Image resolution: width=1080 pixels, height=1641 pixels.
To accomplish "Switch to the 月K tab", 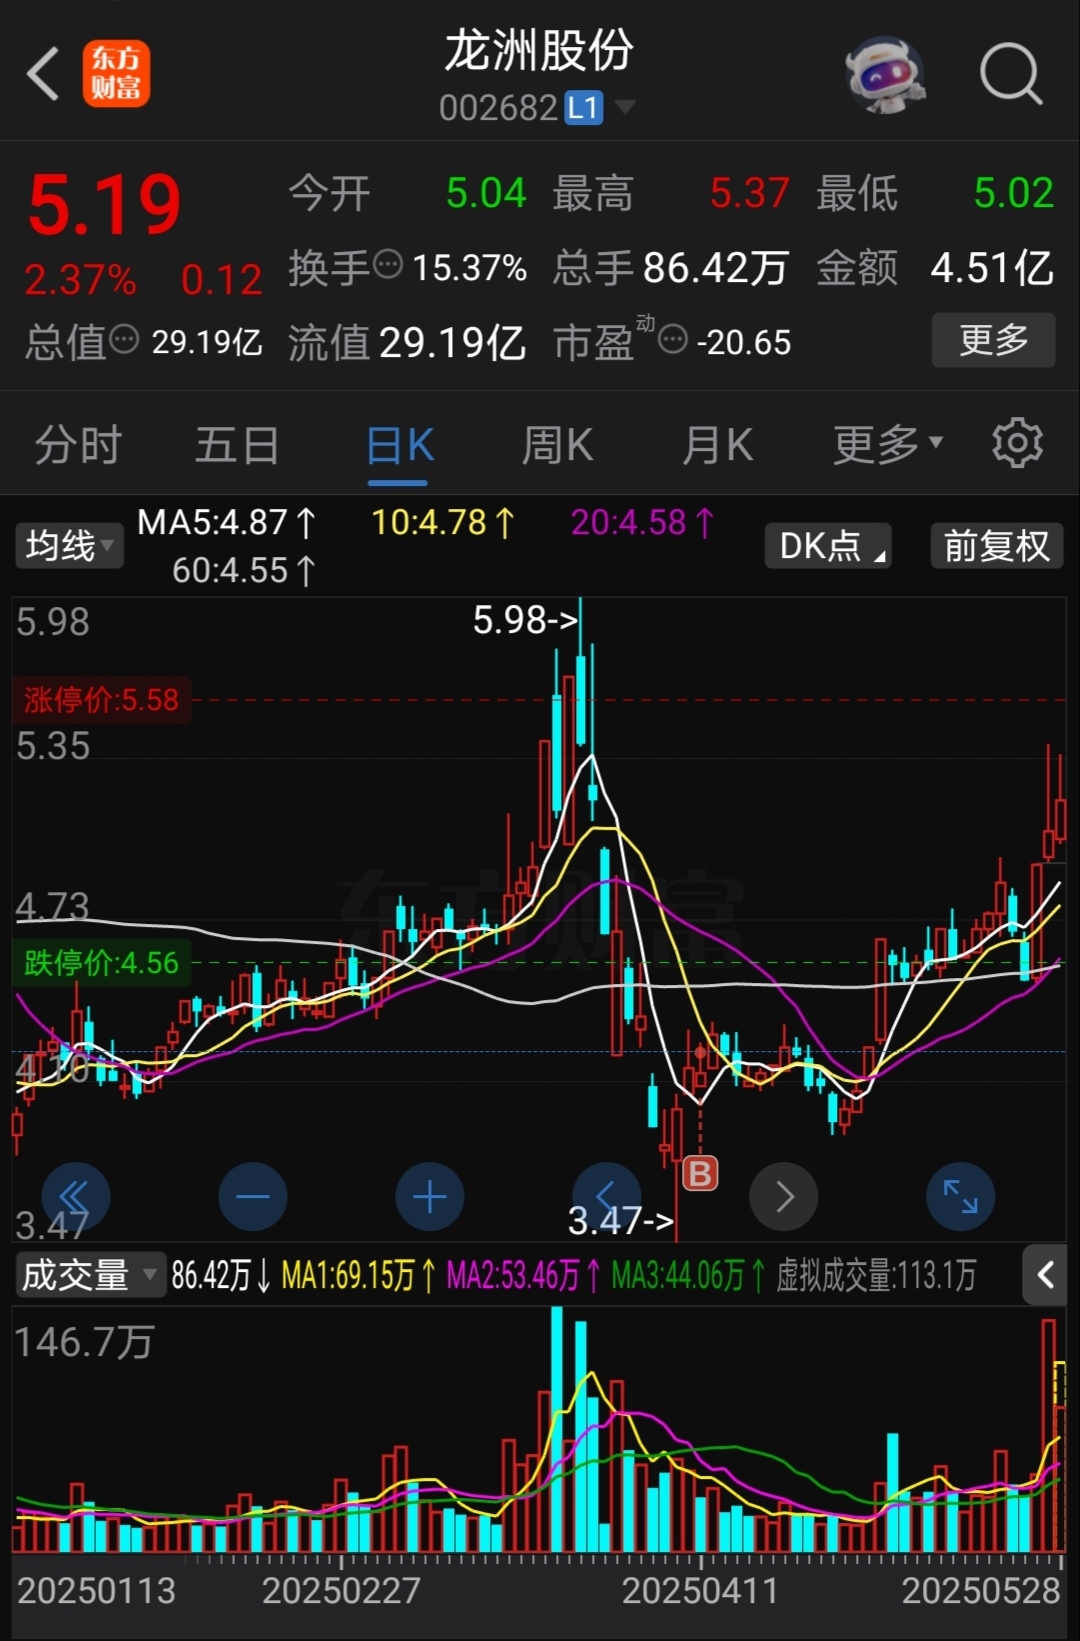I will coord(717,445).
